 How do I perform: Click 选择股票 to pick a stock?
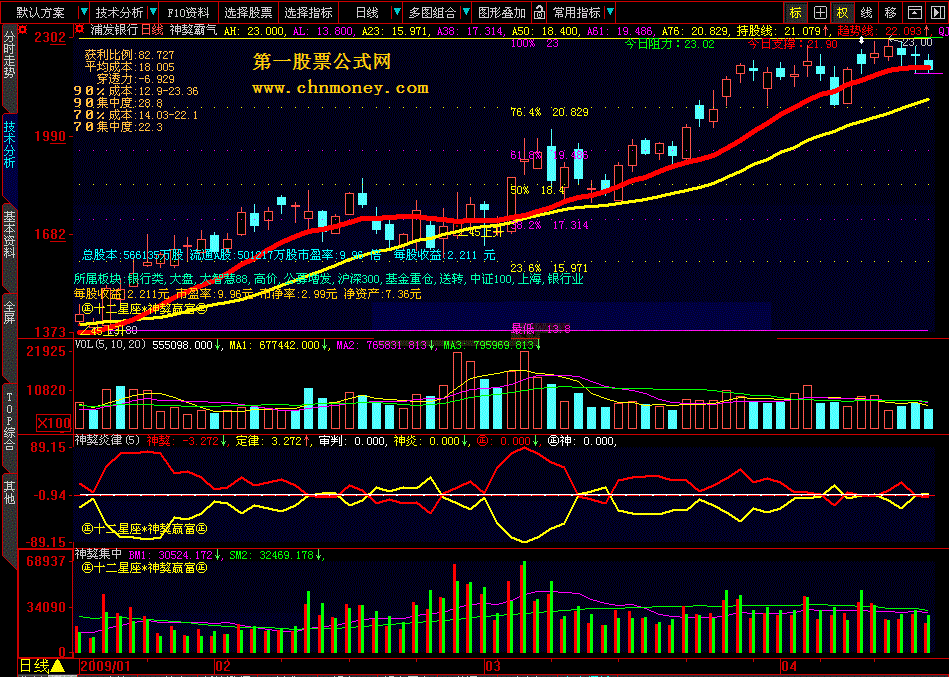(x=248, y=12)
